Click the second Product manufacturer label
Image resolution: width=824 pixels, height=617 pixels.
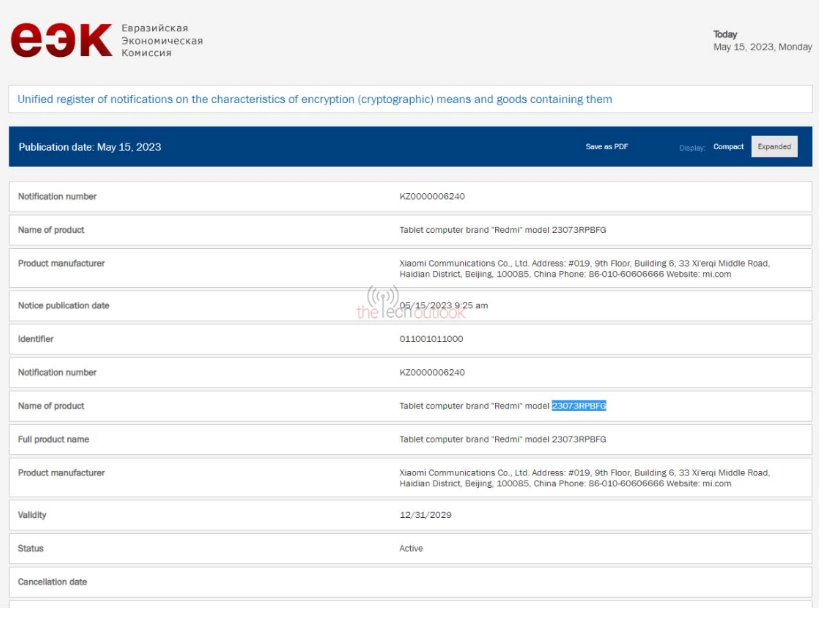(x=62, y=475)
